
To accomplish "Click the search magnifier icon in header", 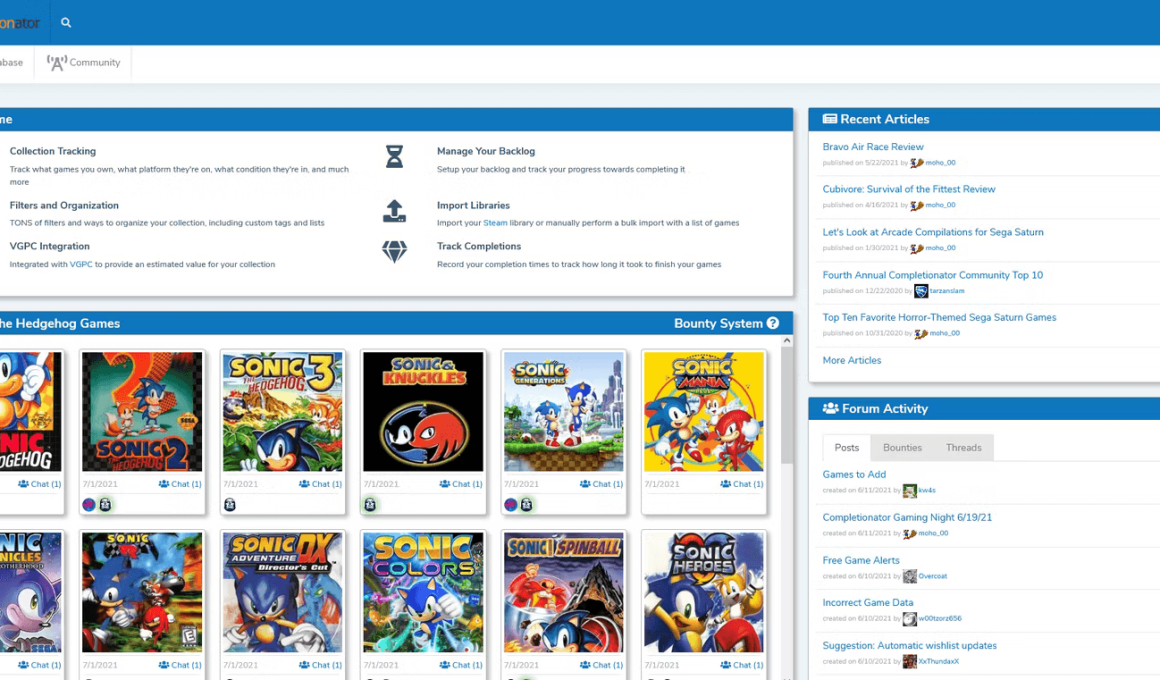I will click(x=66, y=23).
